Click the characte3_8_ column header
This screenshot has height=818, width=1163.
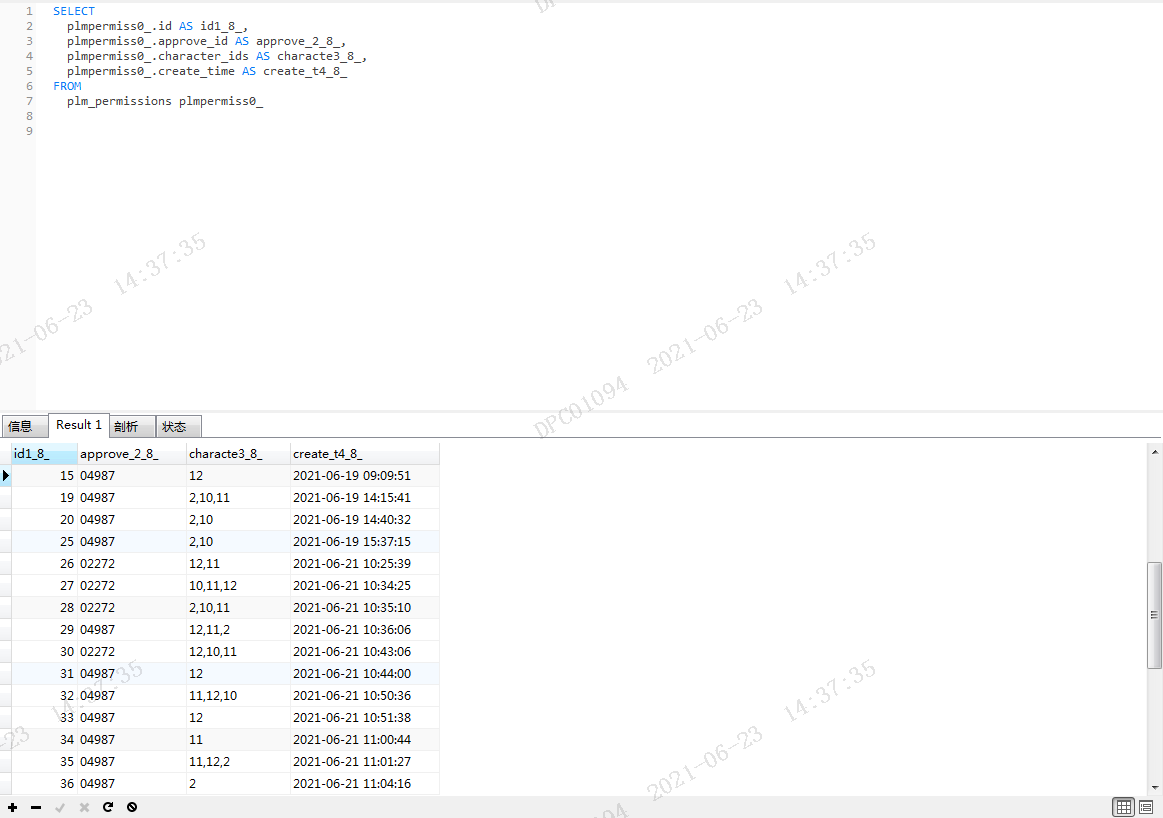pyautogui.click(x=237, y=454)
